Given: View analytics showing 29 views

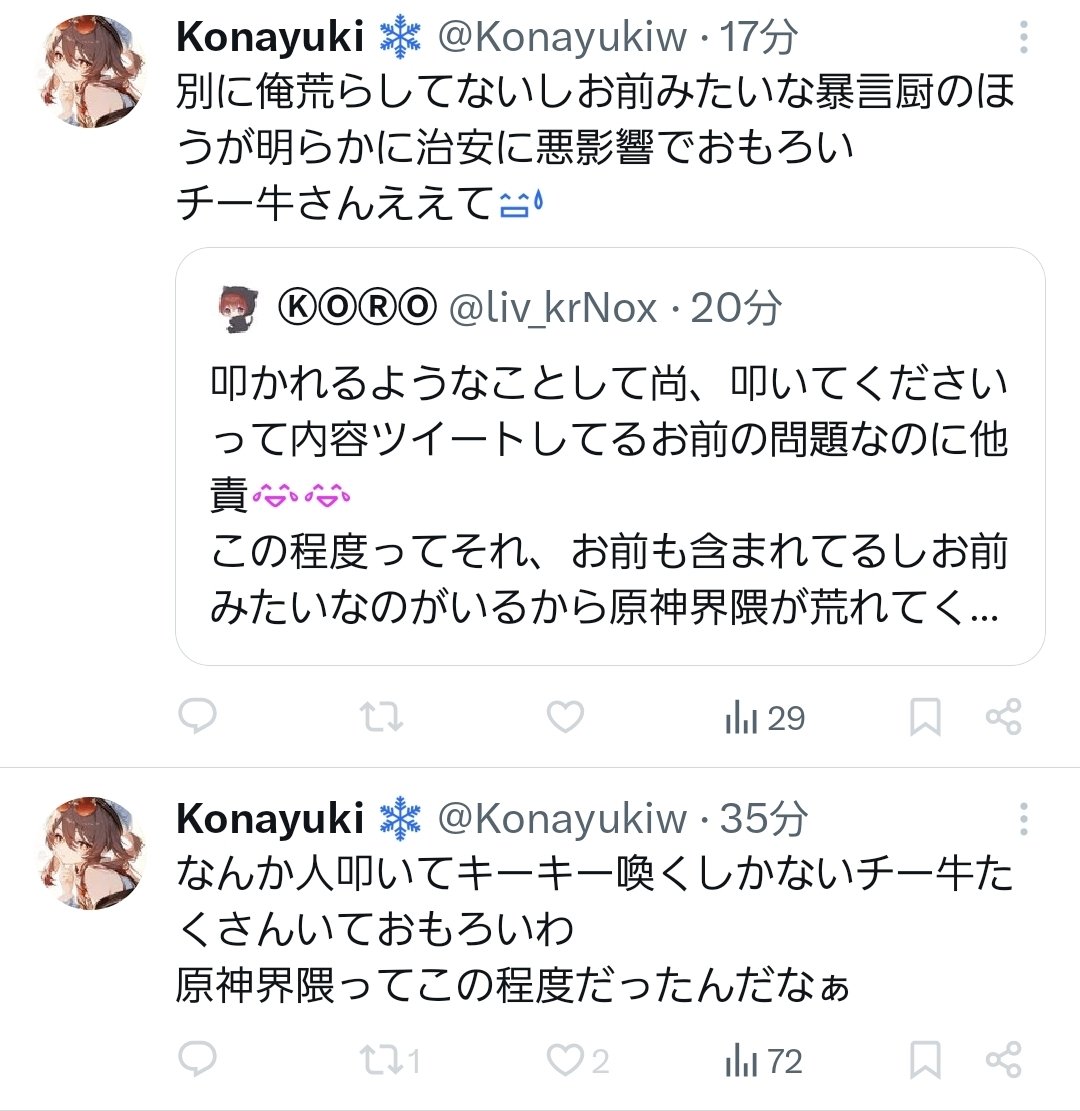Looking at the screenshot, I should coord(764,718).
